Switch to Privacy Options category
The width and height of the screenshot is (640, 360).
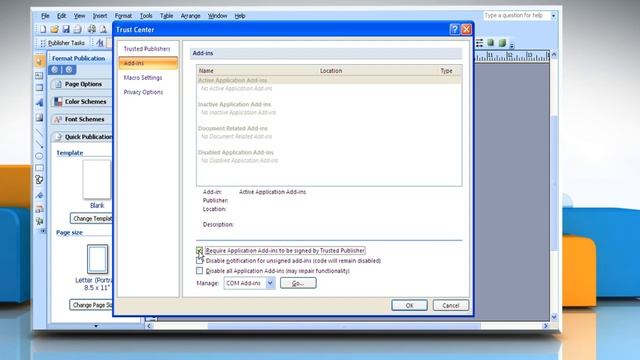(x=143, y=92)
